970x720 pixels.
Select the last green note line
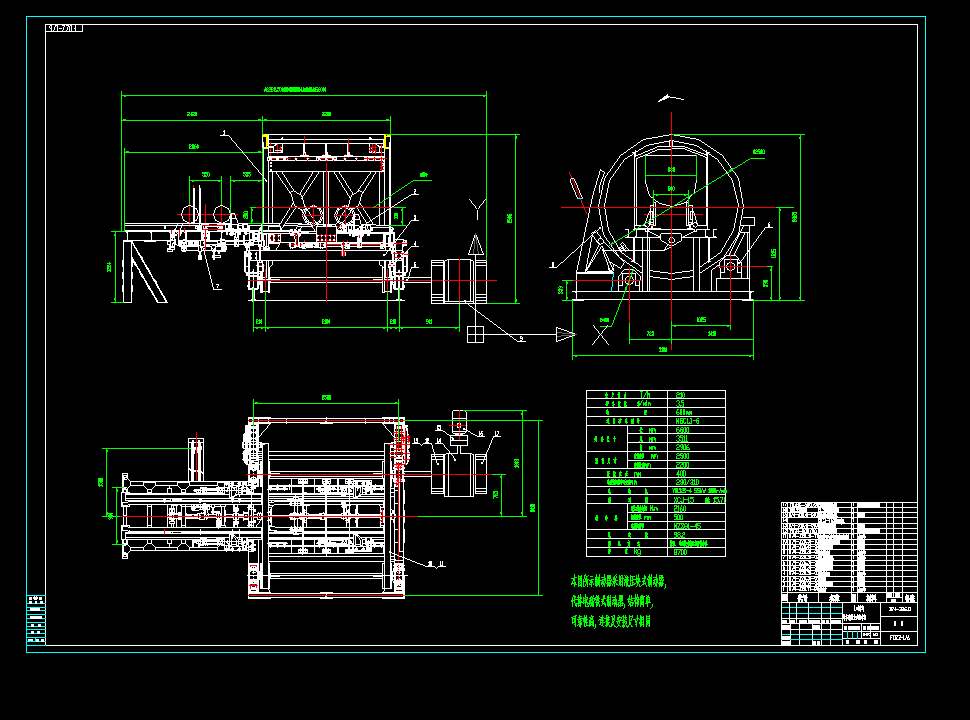611,621
